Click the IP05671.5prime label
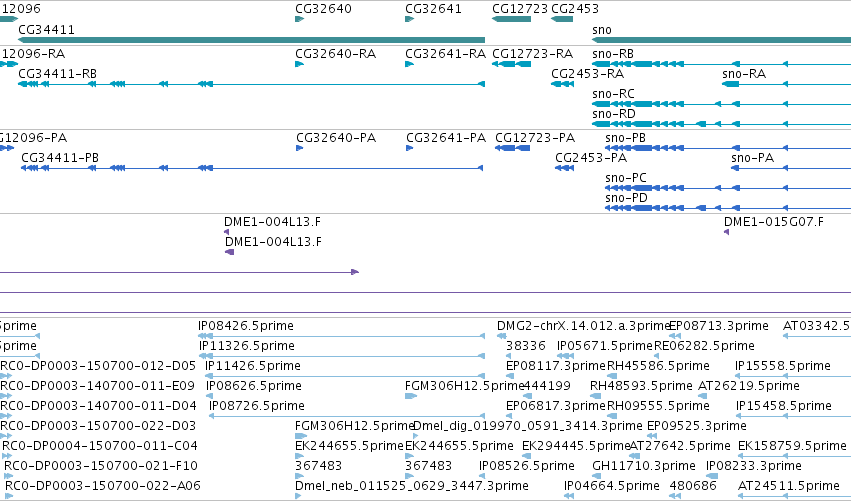 (x=605, y=346)
